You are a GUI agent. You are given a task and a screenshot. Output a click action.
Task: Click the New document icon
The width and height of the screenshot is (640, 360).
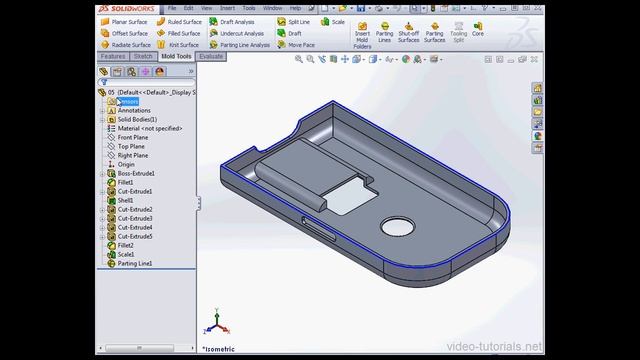pos(324,8)
